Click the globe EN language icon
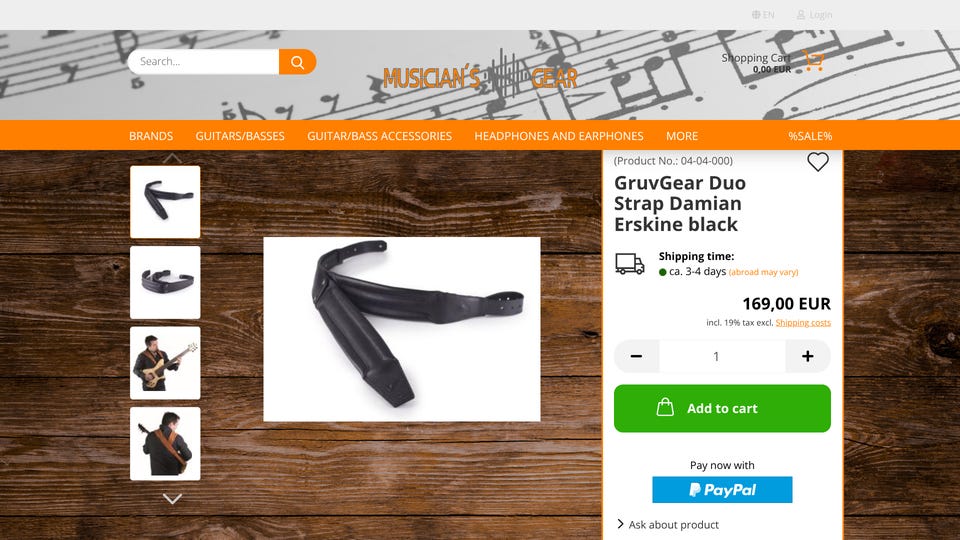 (756, 15)
